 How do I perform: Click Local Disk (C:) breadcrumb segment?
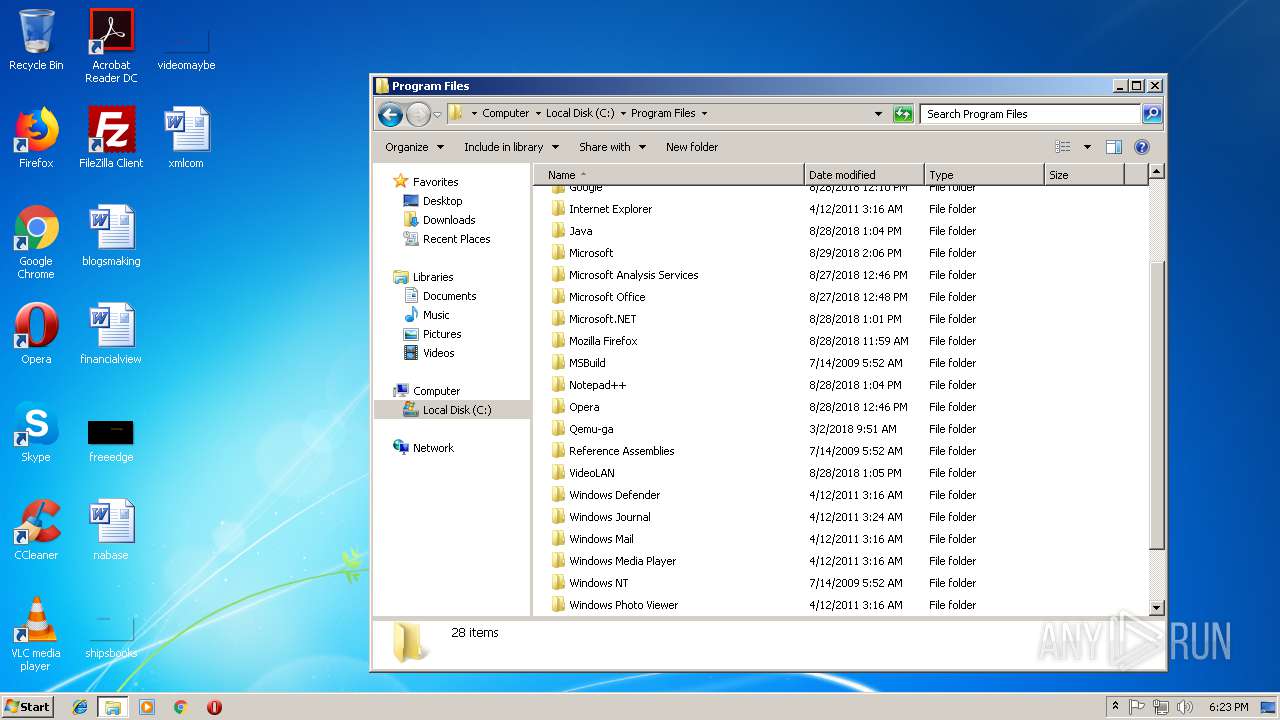tap(580, 114)
